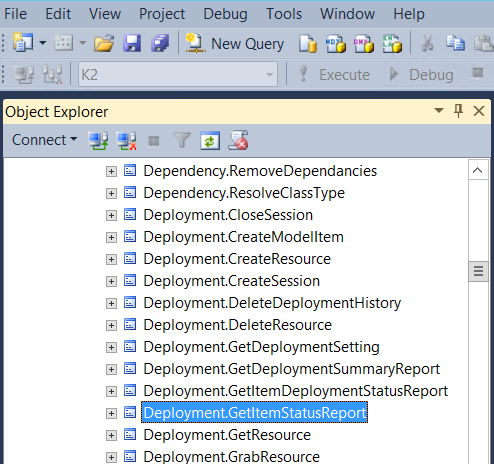Refresh the Object Explorer tree
494x464 pixels.
210,140
